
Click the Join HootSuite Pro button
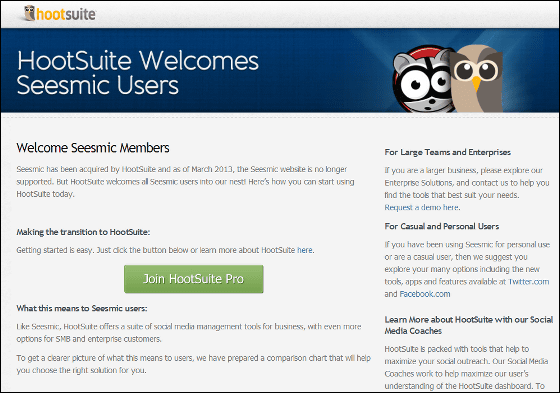tap(194, 279)
